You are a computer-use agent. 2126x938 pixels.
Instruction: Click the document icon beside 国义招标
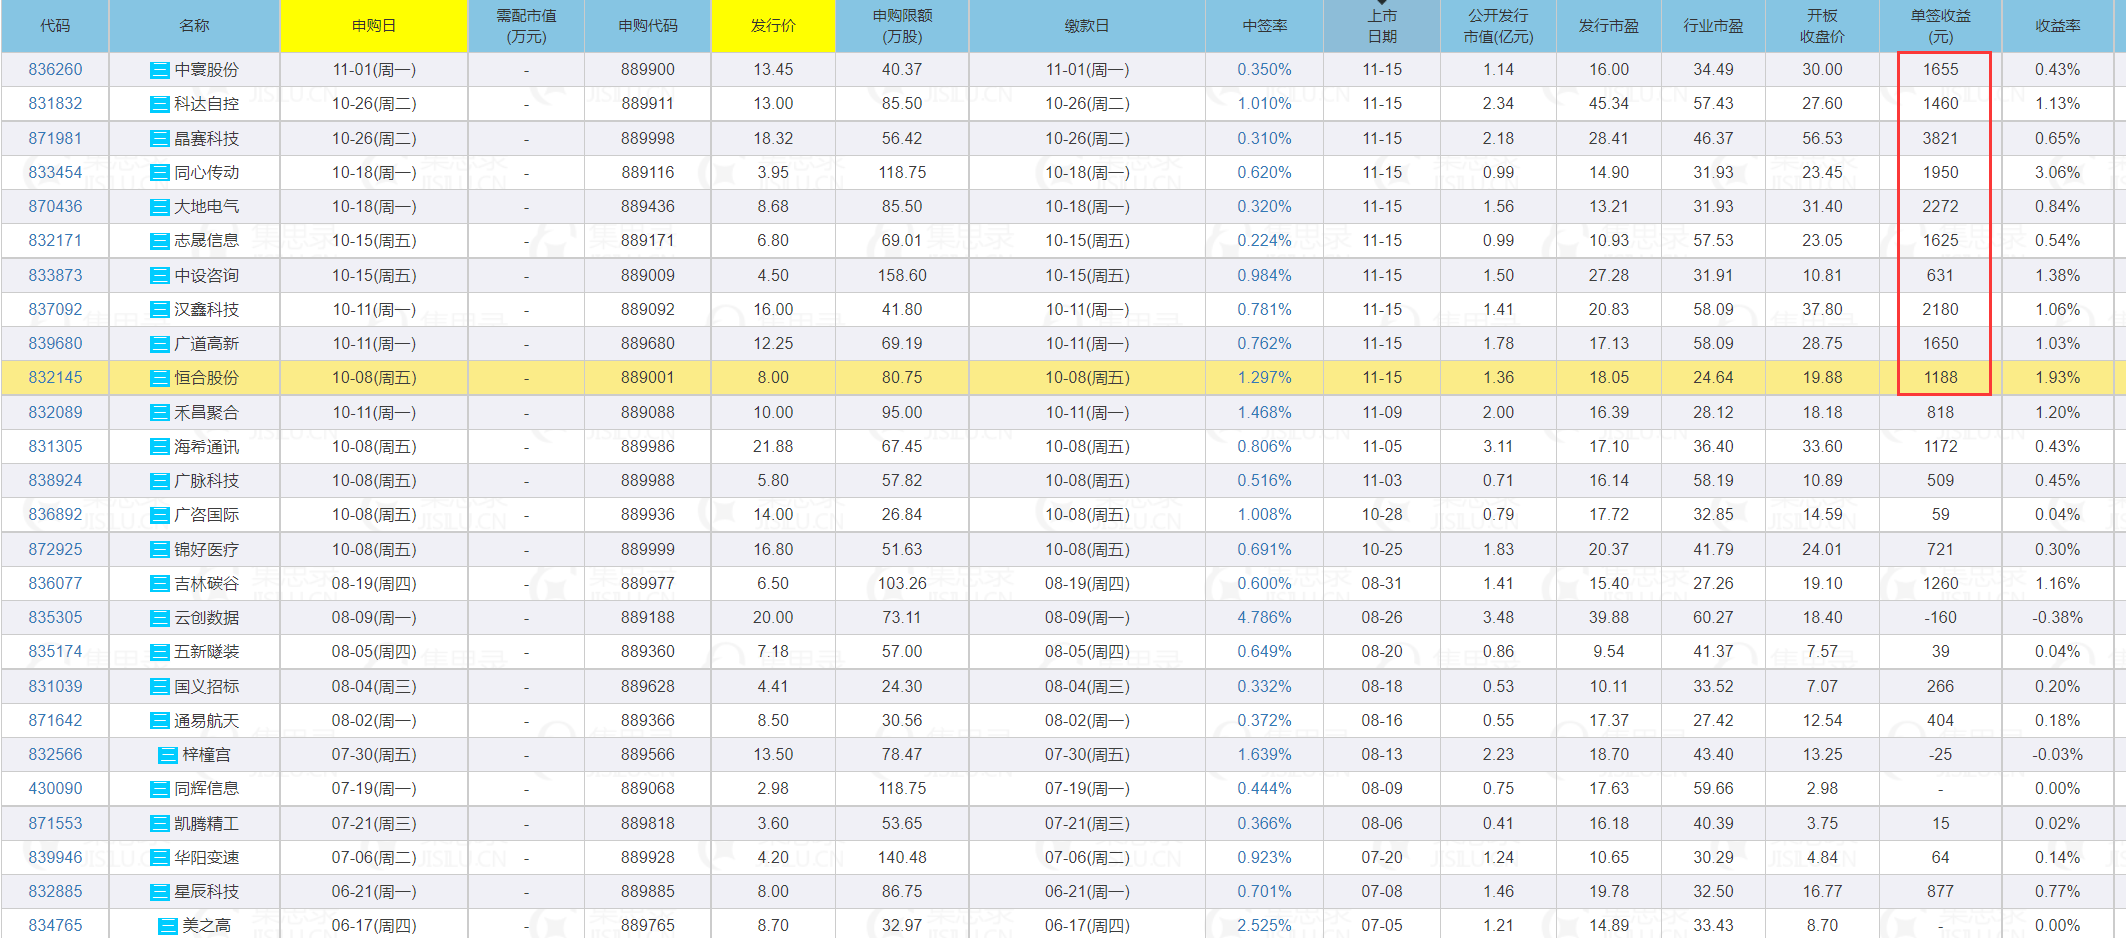[x=159, y=687]
